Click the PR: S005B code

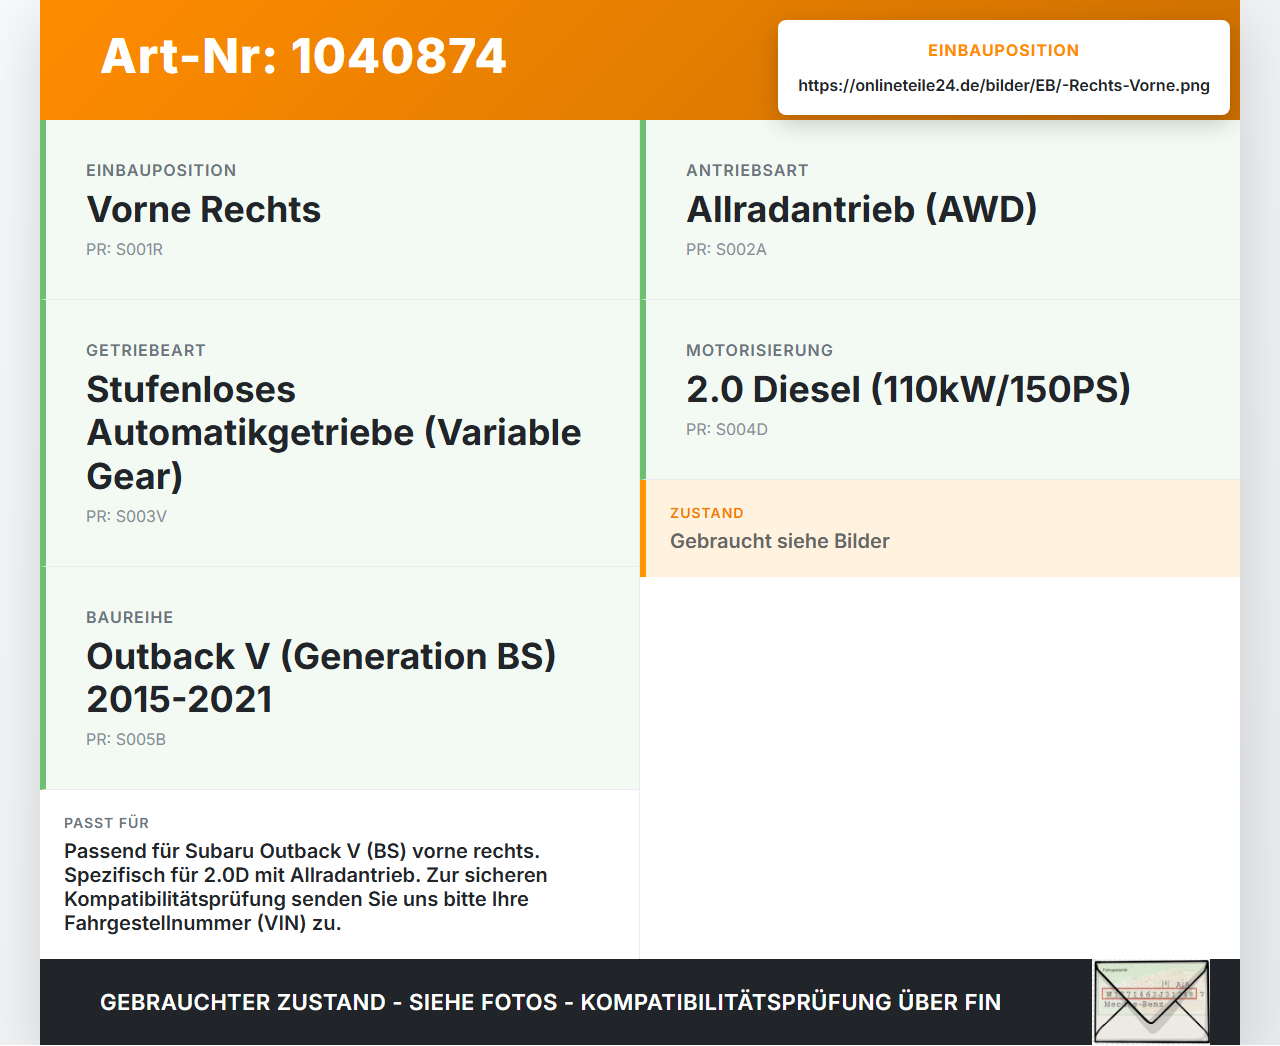126,739
